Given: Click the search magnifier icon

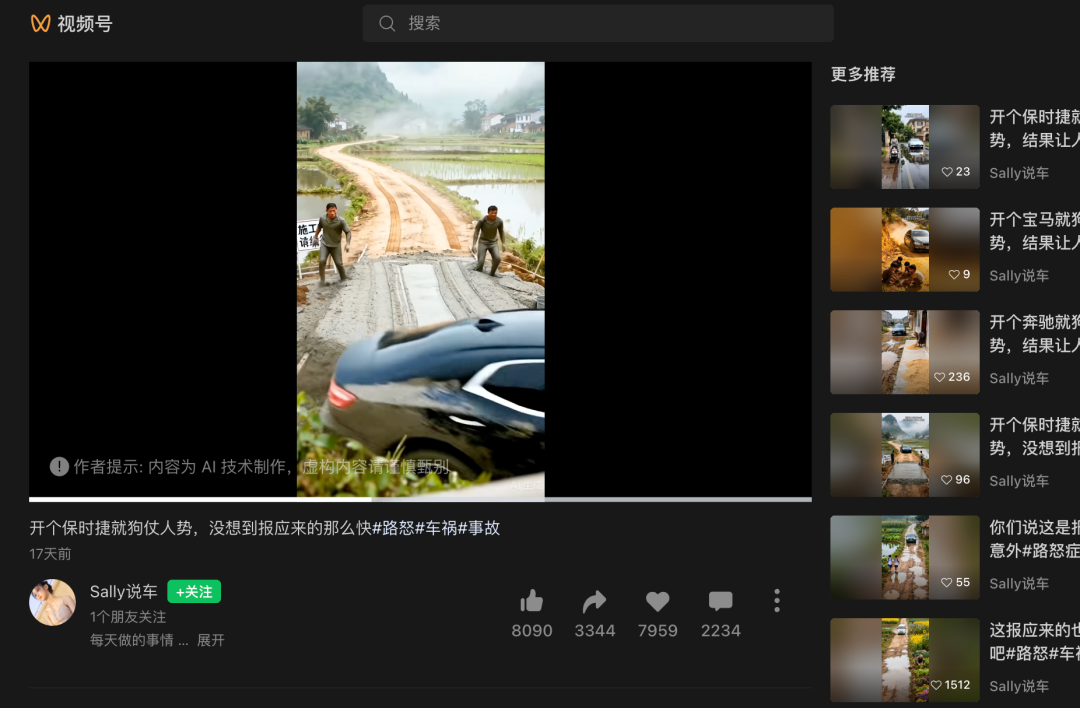Looking at the screenshot, I should click(387, 23).
